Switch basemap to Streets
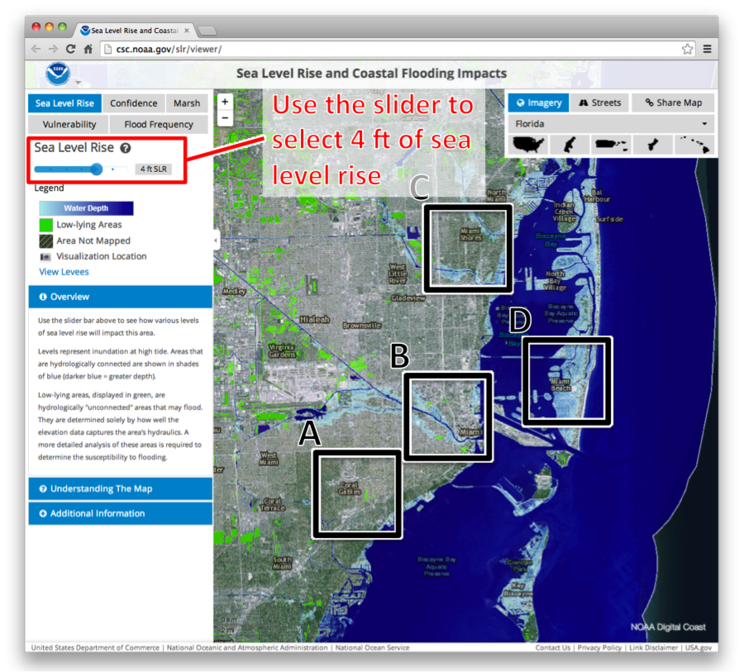This screenshot has width=744, height=672. click(x=600, y=102)
